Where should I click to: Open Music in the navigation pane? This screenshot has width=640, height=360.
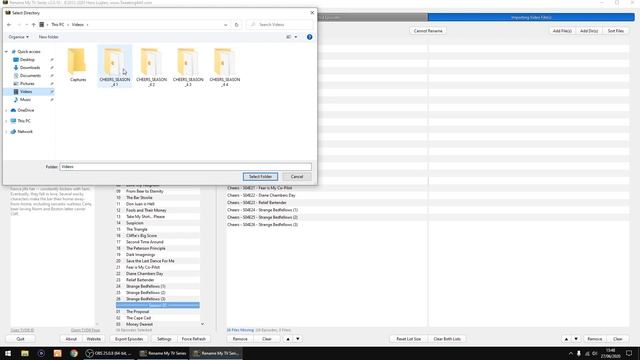tap(25, 100)
